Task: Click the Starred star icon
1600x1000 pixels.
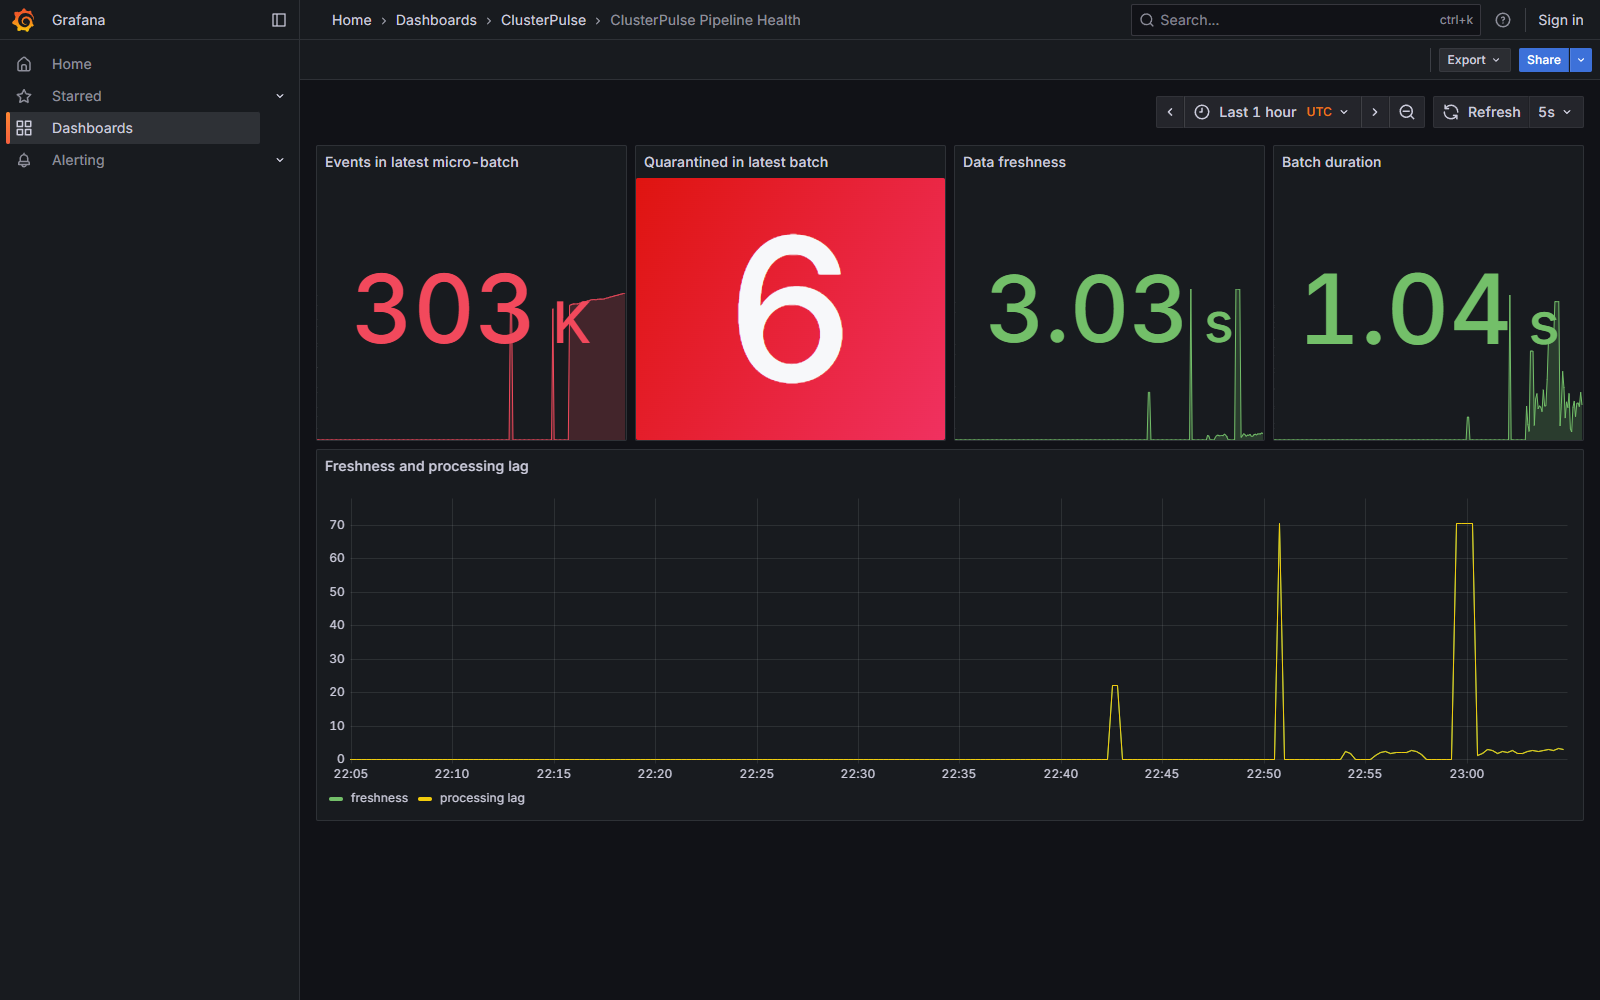Action: click(24, 96)
